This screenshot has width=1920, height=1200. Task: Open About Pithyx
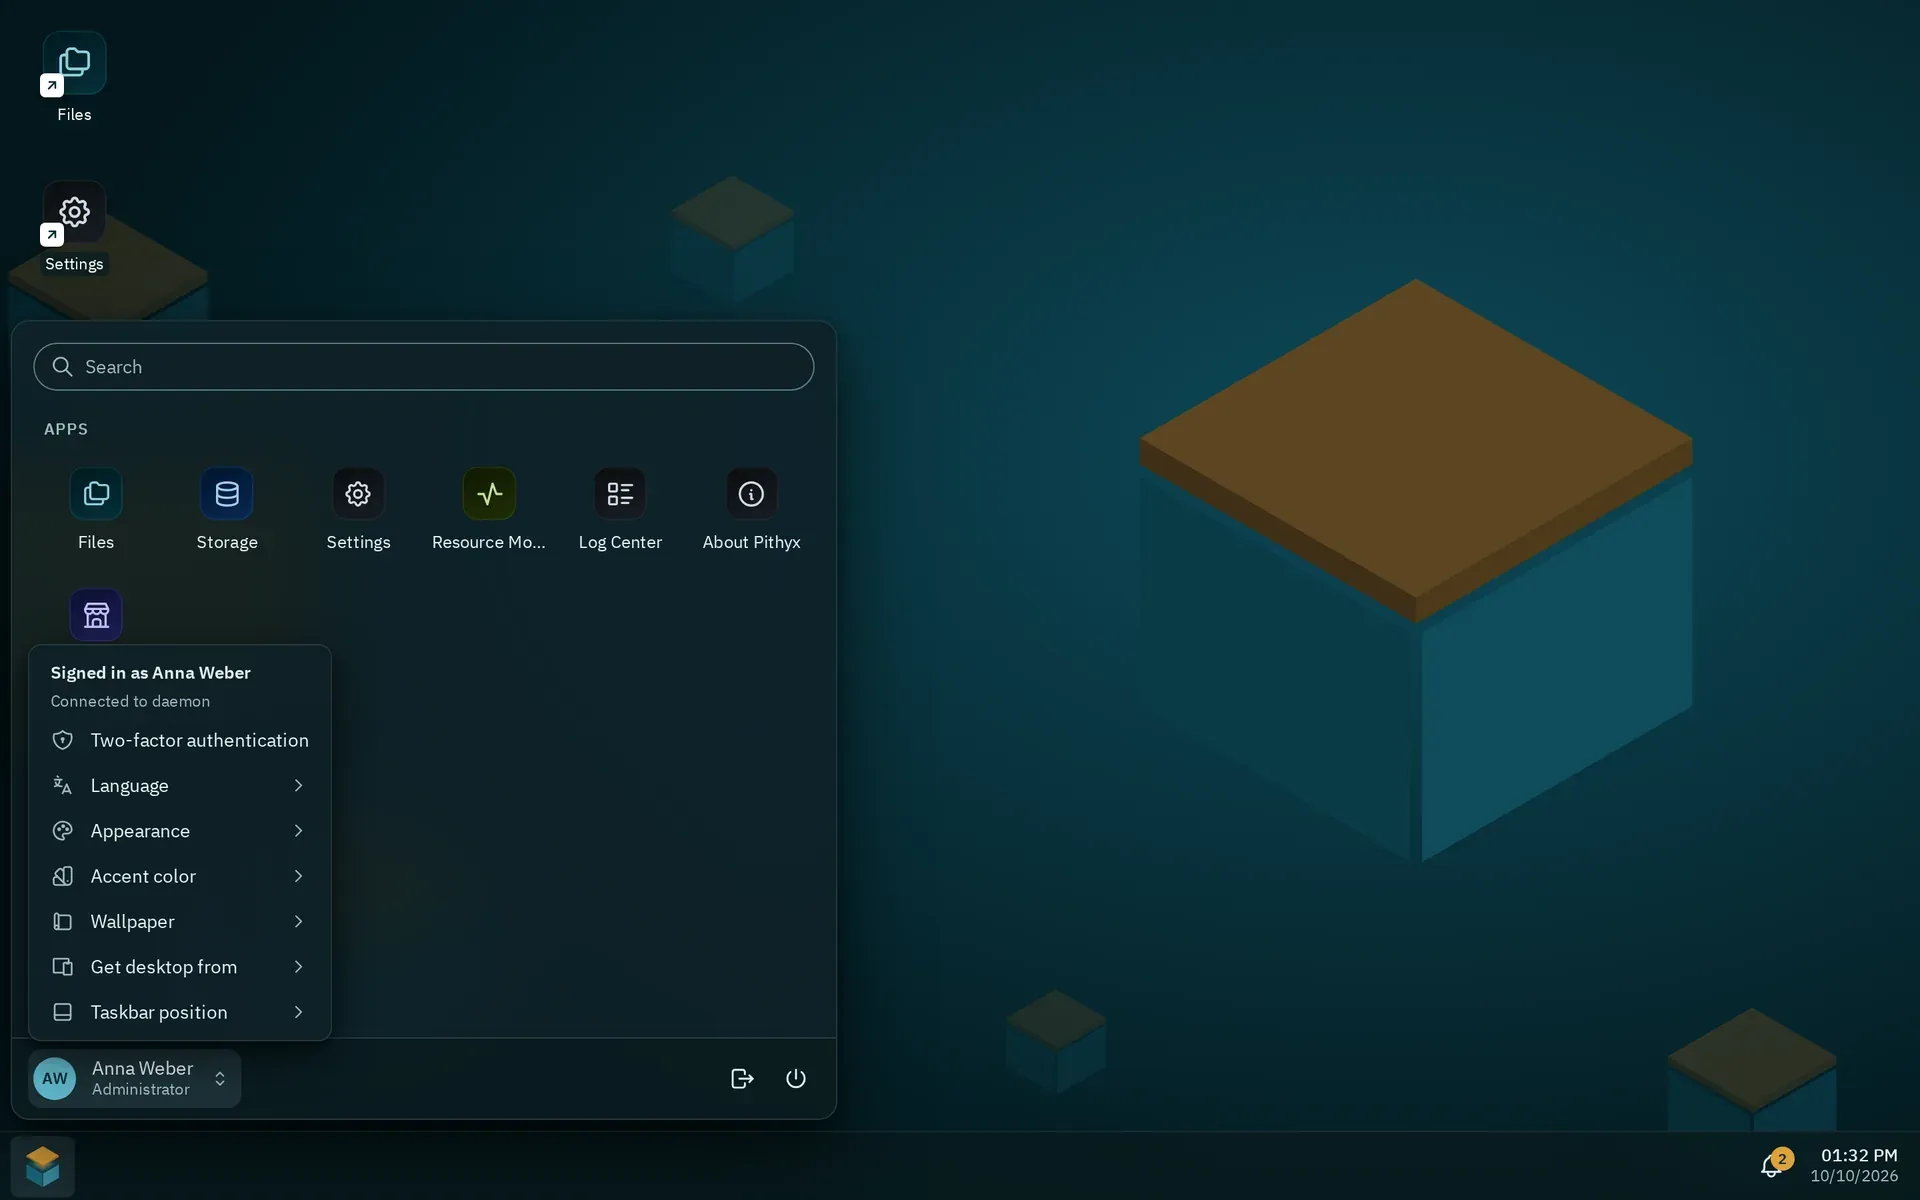click(751, 510)
